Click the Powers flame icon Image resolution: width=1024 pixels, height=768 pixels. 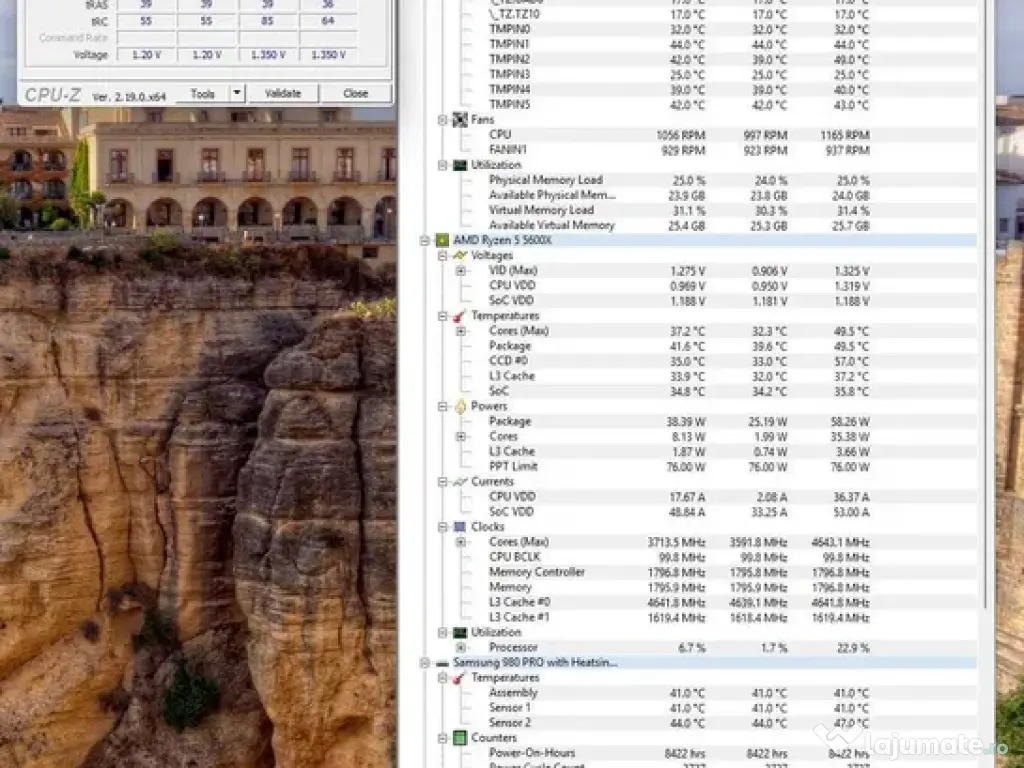(x=459, y=407)
